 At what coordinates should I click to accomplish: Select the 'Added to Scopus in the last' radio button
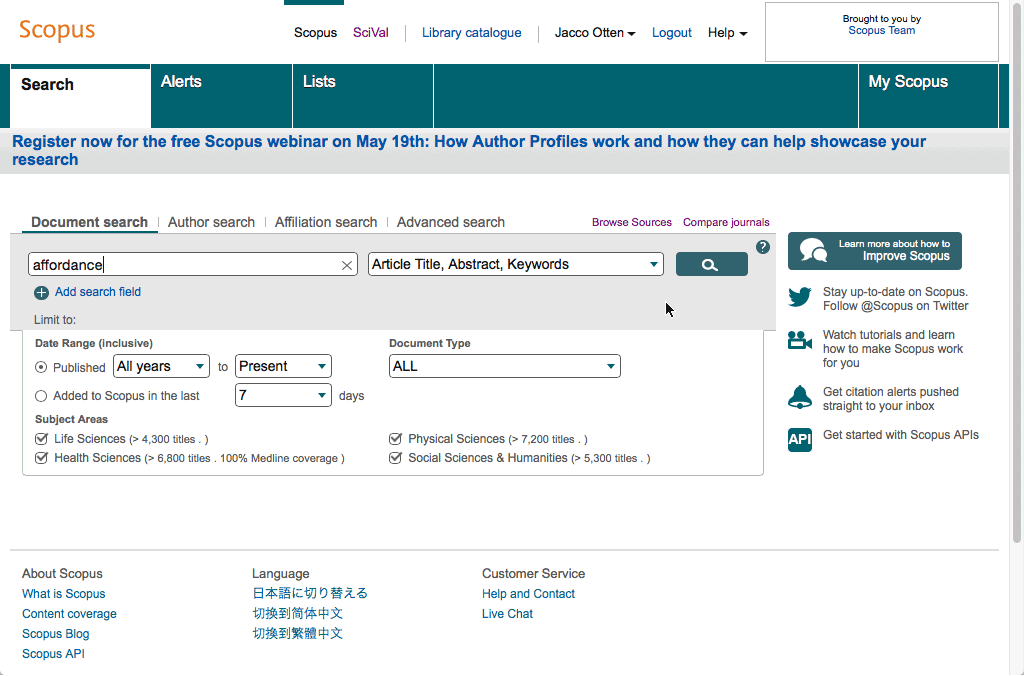click(41, 396)
